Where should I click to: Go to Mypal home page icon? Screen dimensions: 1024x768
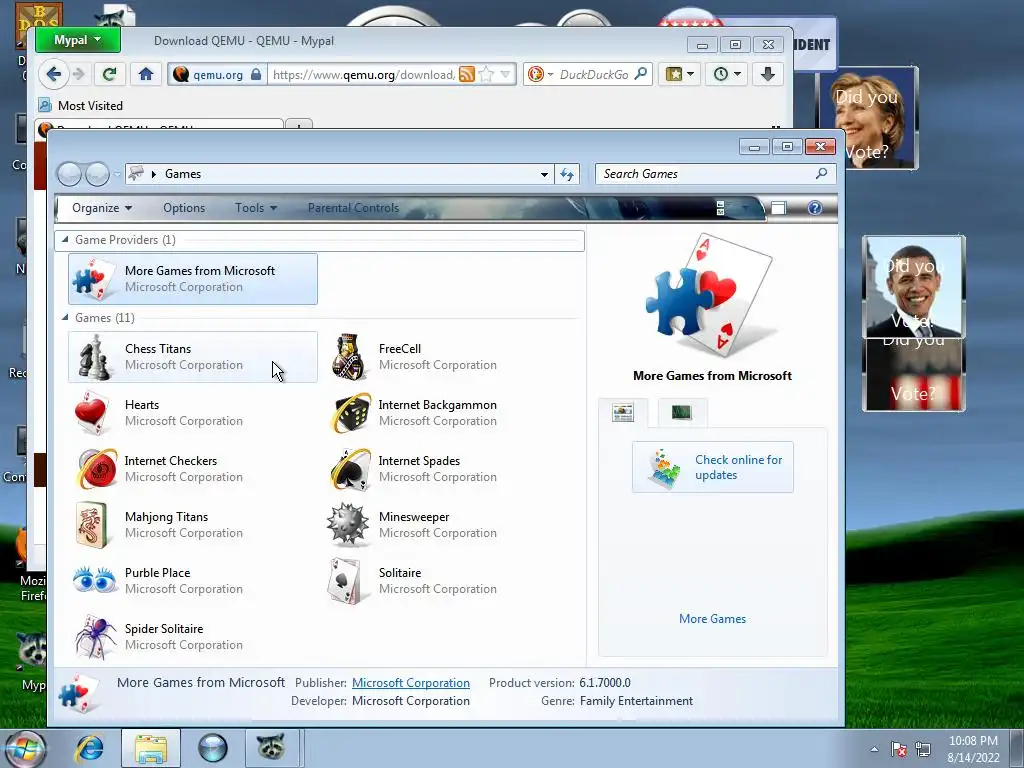point(146,74)
